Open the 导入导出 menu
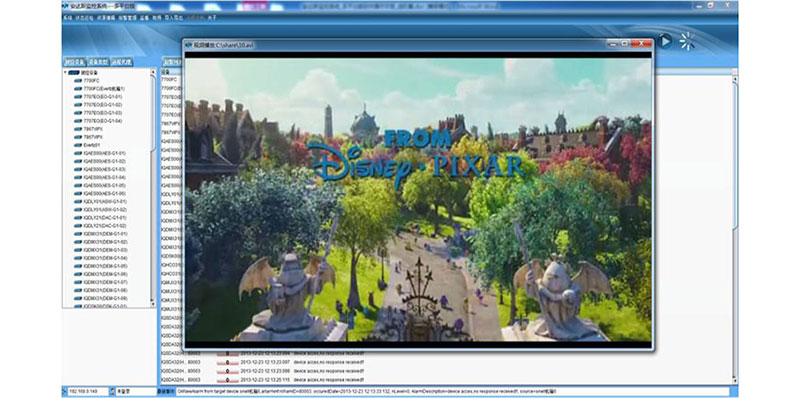Image resolution: width=801 pixels, height=398 pixels. click(173, 17)
